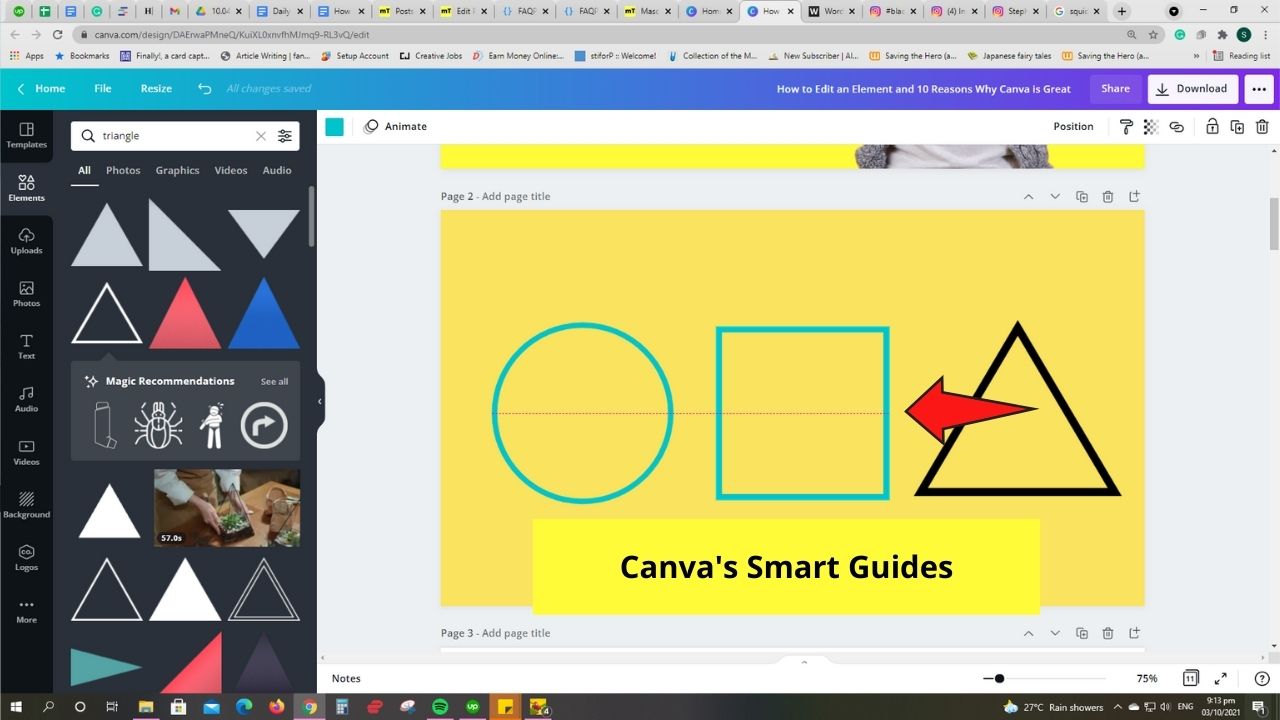
Task: Open the Uploads sidebar panel
Action: click(x=26, y=241)
